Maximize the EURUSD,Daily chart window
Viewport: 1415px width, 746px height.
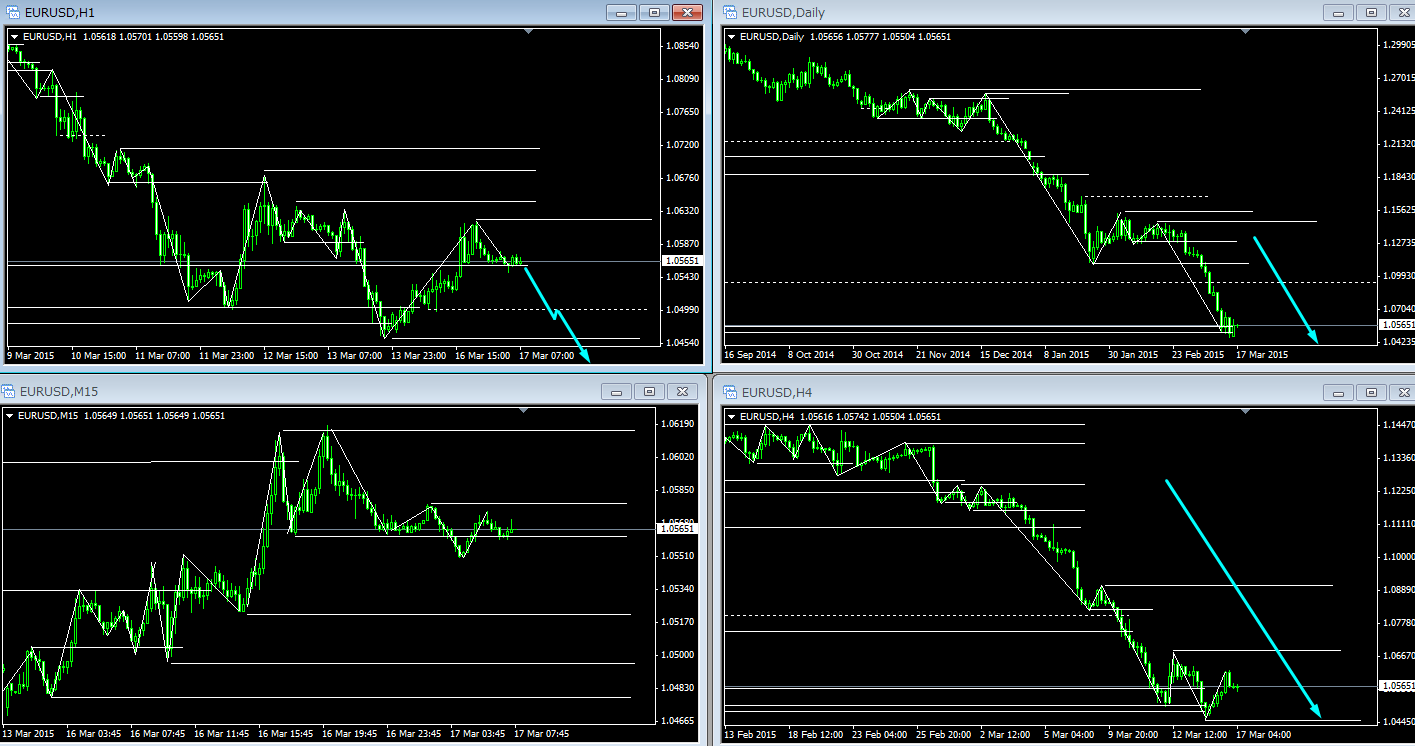coord(1372,13)
